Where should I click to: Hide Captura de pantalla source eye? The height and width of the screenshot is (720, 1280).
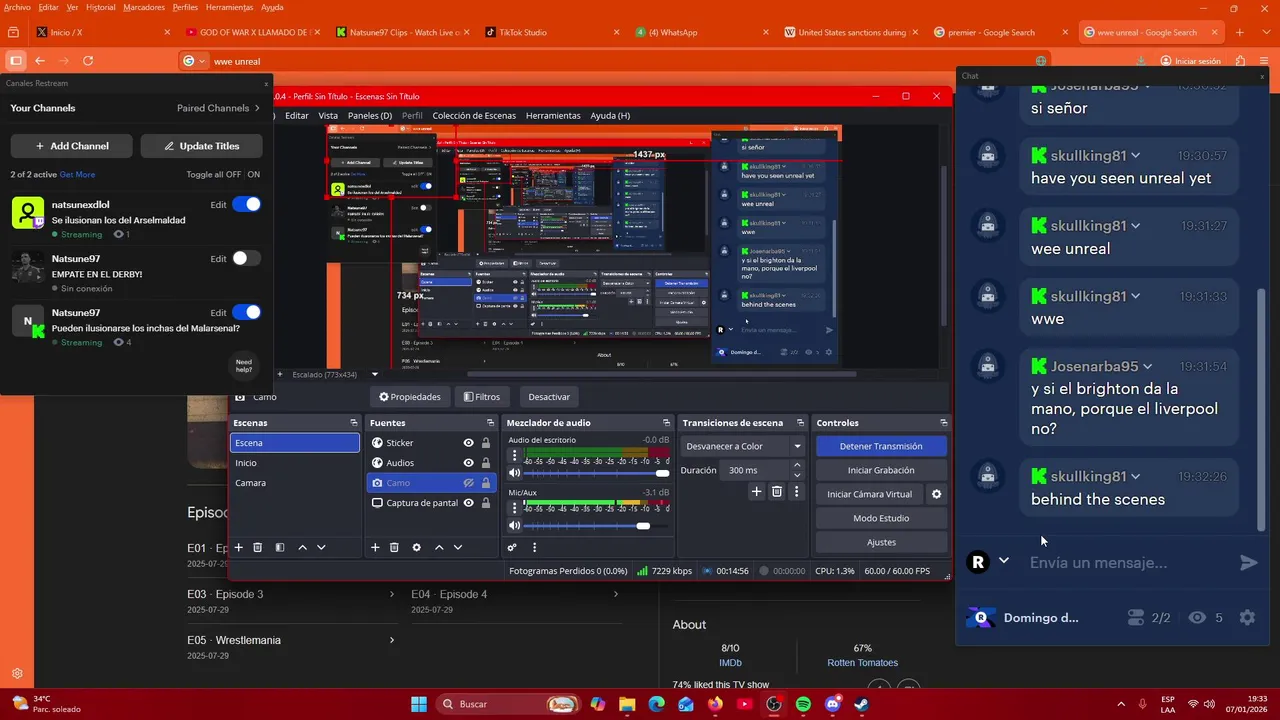(x=468, y=503)
